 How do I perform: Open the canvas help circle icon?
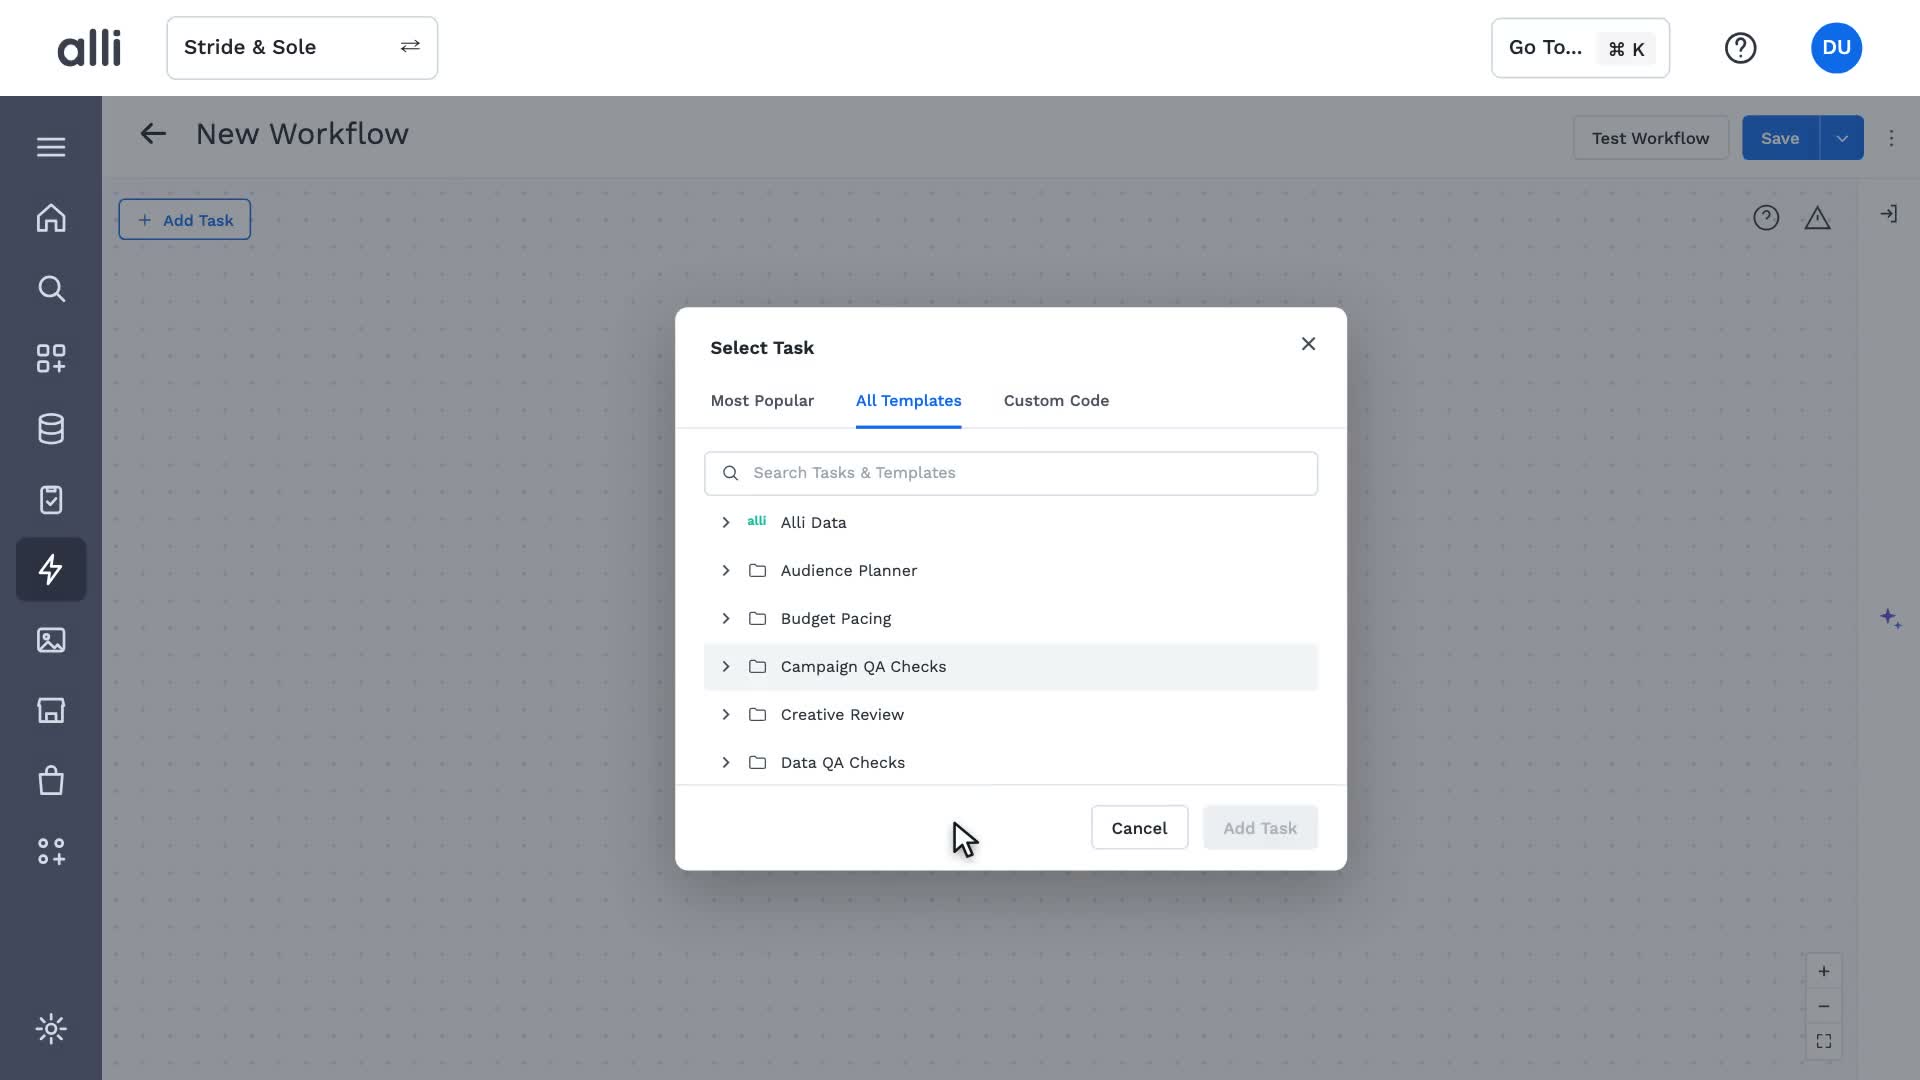pyautogui.click(x=1766, y=218)
